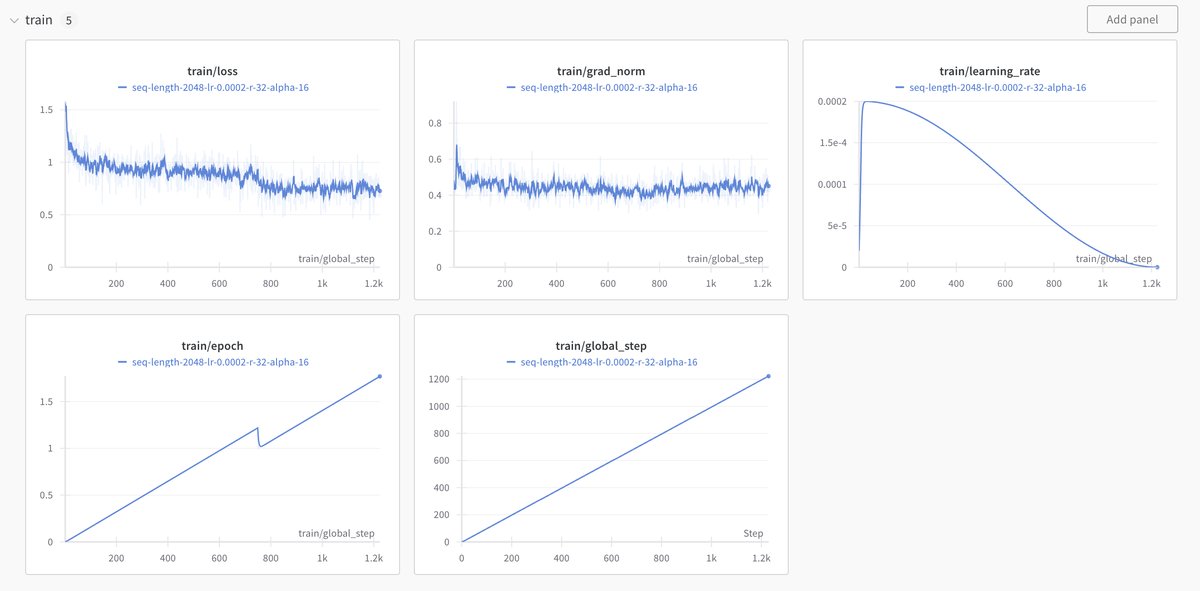Click the Add panel button
1200x591 pixels.
[x=1131, y=20]
